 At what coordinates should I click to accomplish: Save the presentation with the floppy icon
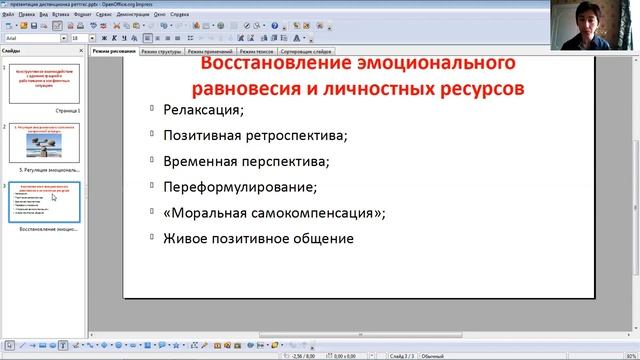34,26
